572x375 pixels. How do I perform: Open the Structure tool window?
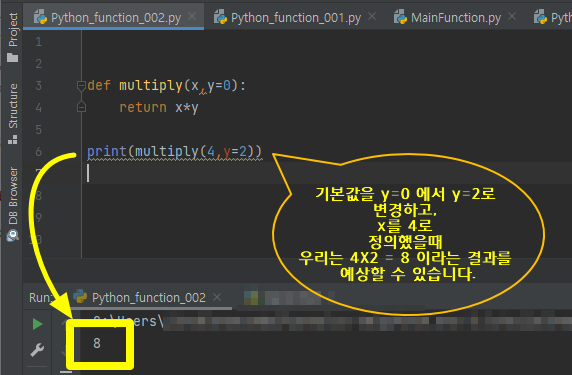tap(13, 113)
